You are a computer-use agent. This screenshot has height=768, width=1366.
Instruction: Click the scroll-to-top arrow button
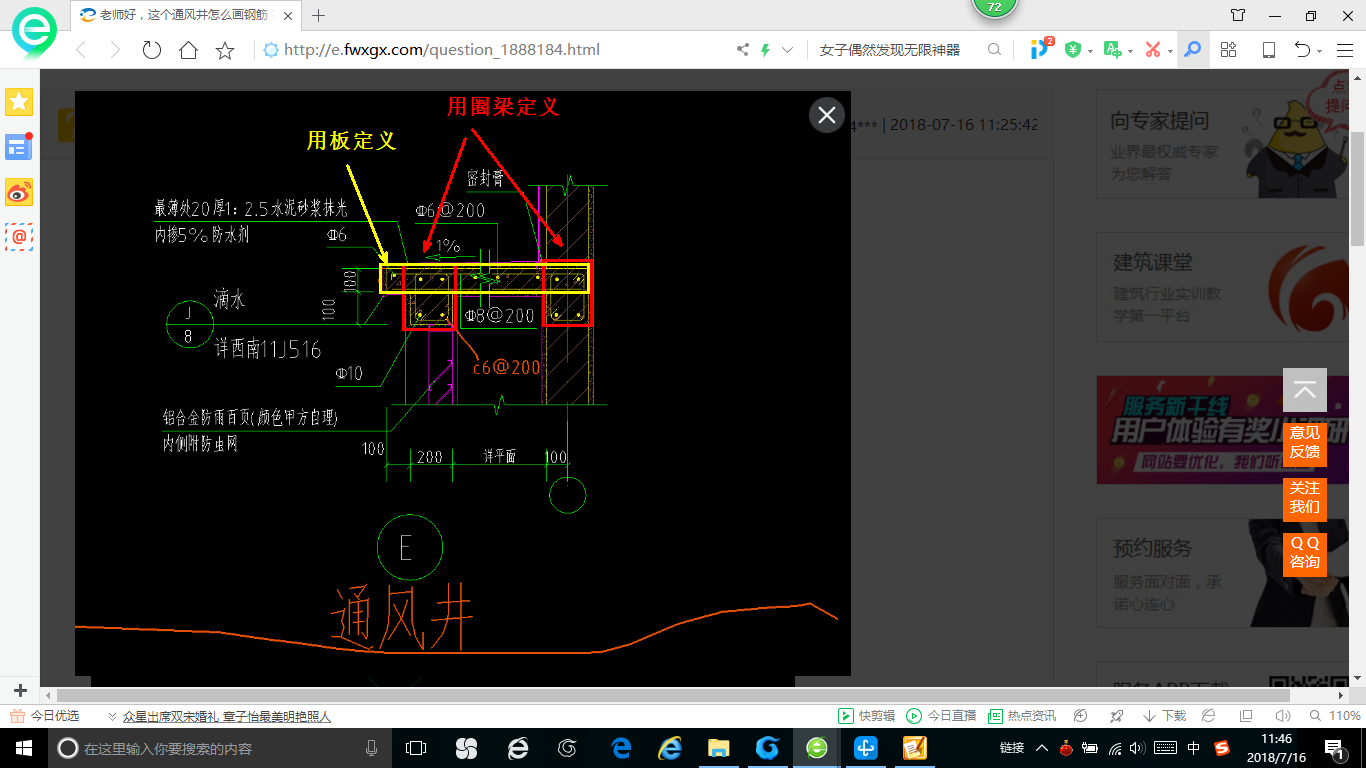pyautogui.click(x=1304, y=390)
